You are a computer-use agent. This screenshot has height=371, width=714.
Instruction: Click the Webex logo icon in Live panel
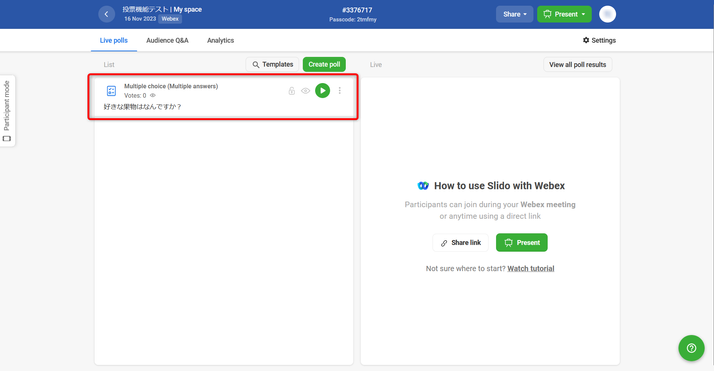click(x=423, y=186)
